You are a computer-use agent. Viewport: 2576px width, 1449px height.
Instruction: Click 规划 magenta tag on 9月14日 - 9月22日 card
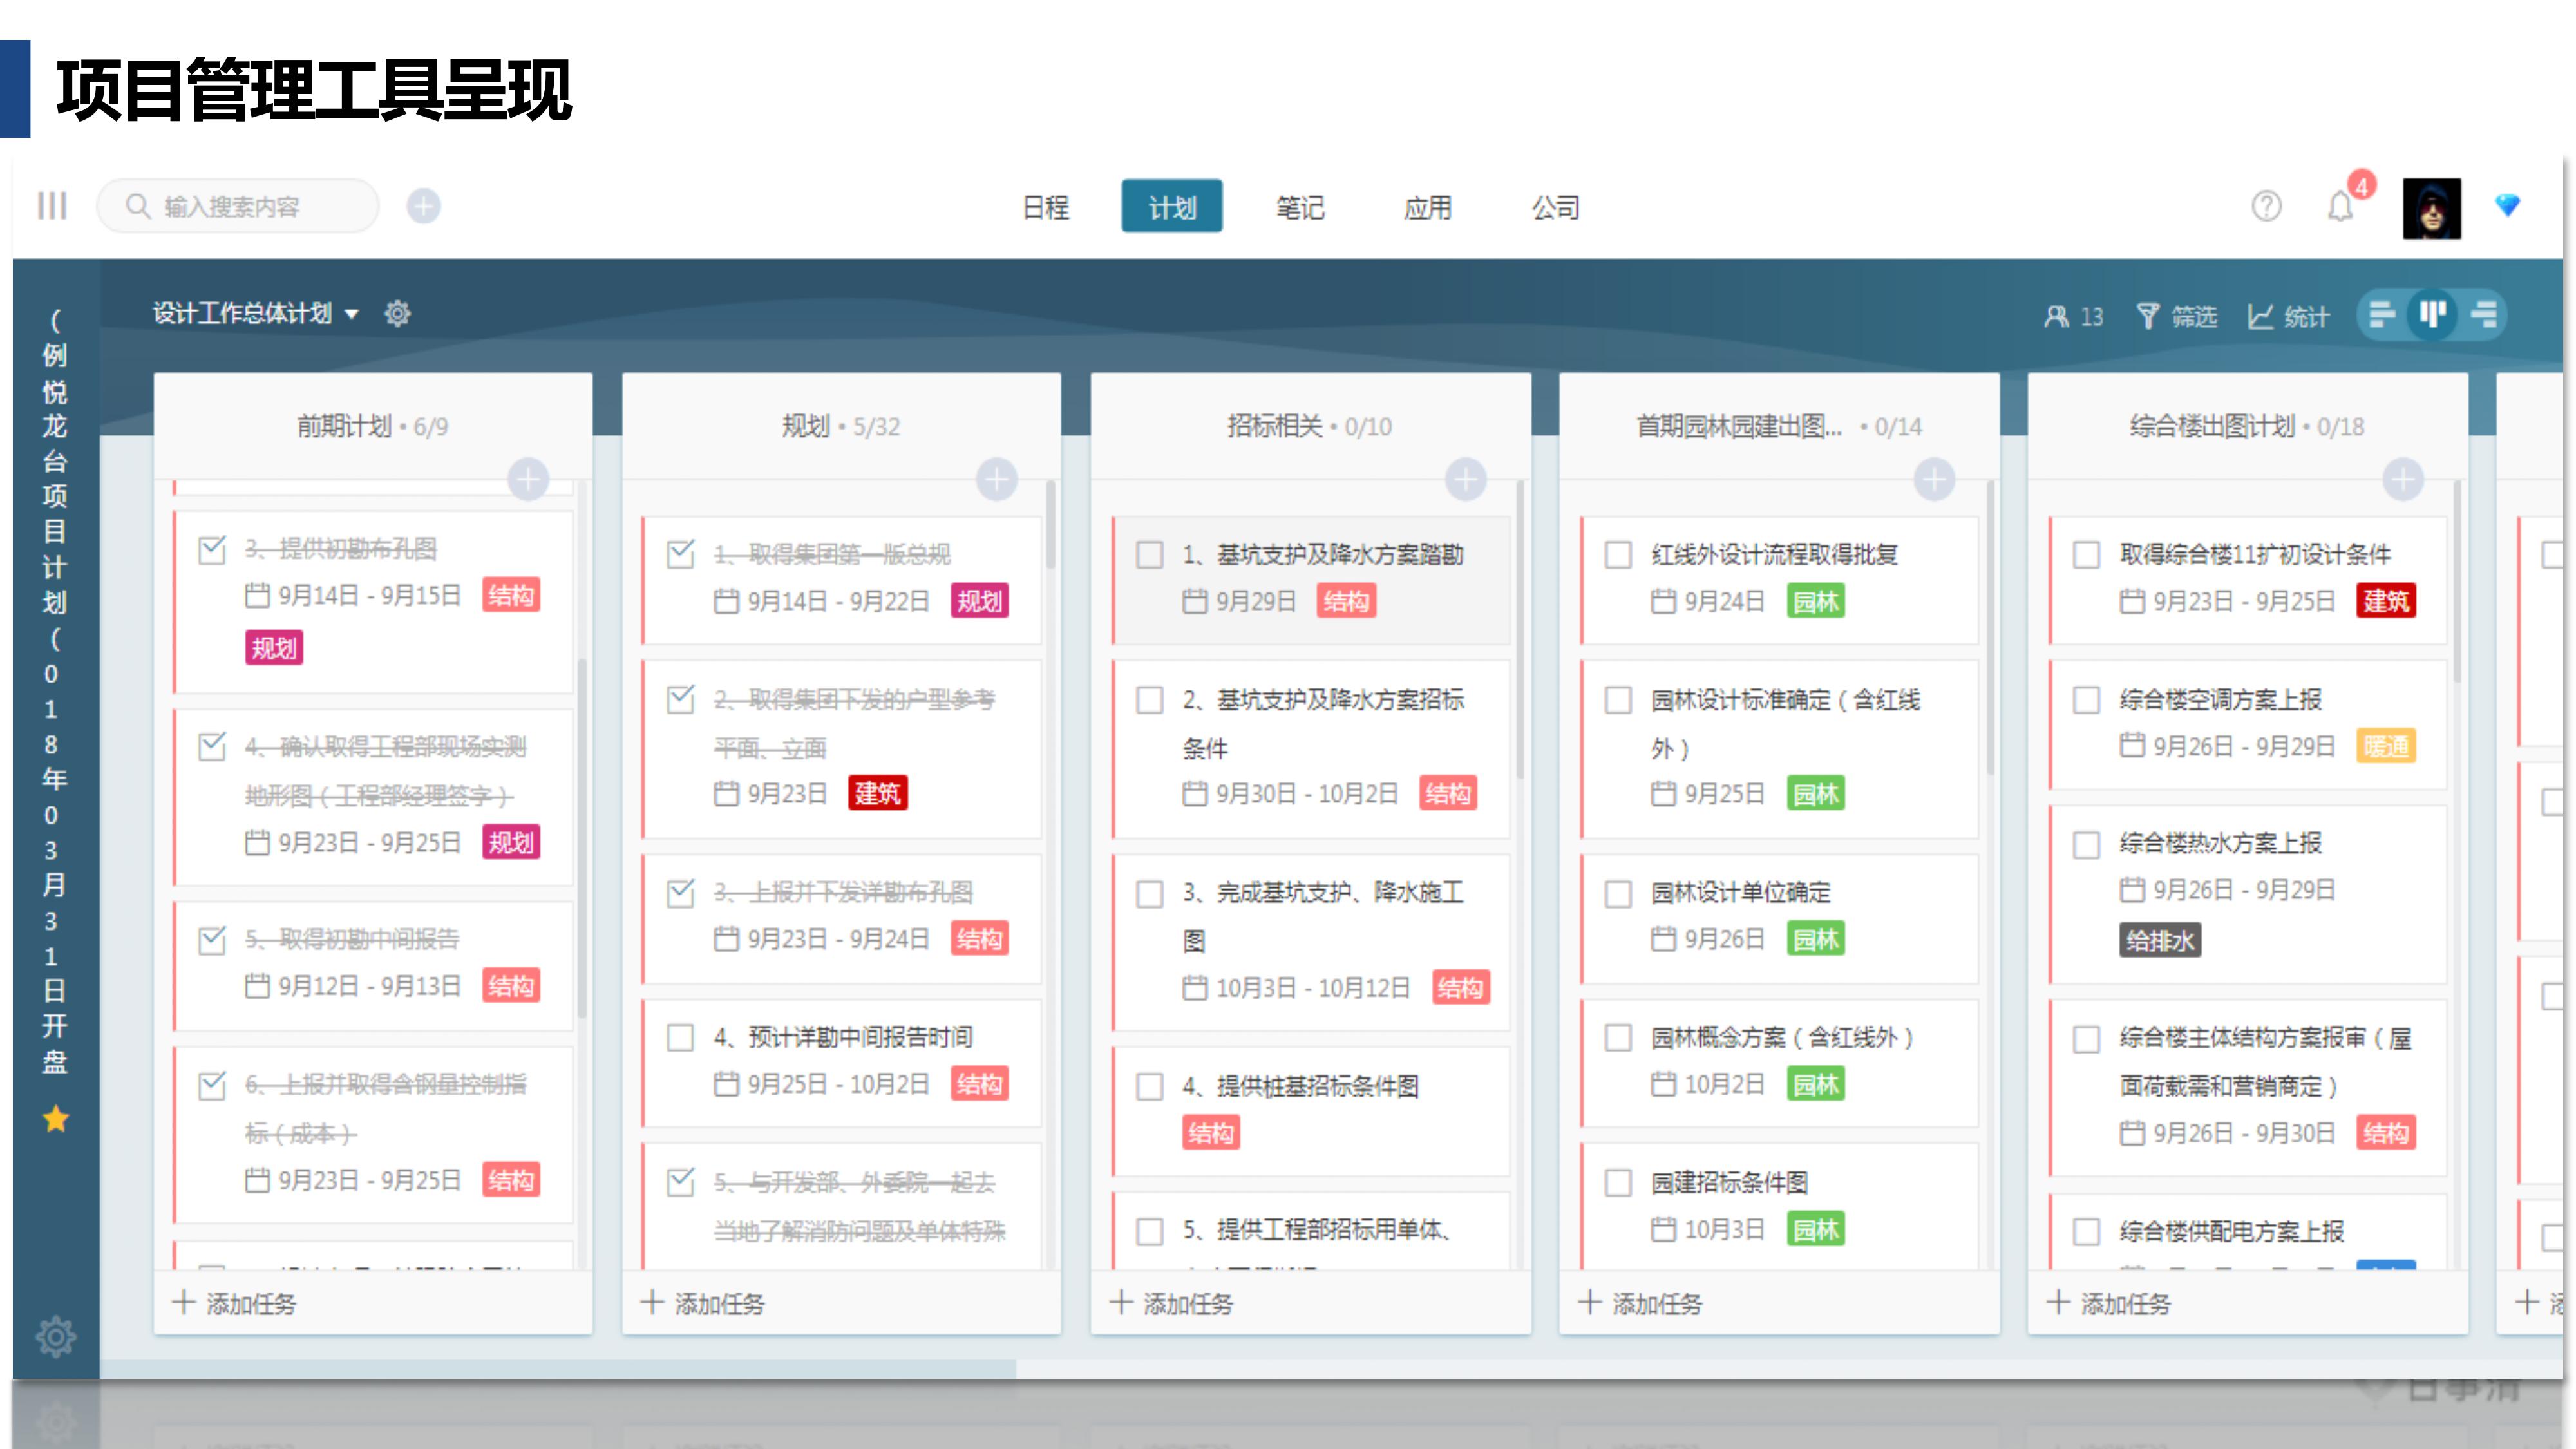pos(979,601)
